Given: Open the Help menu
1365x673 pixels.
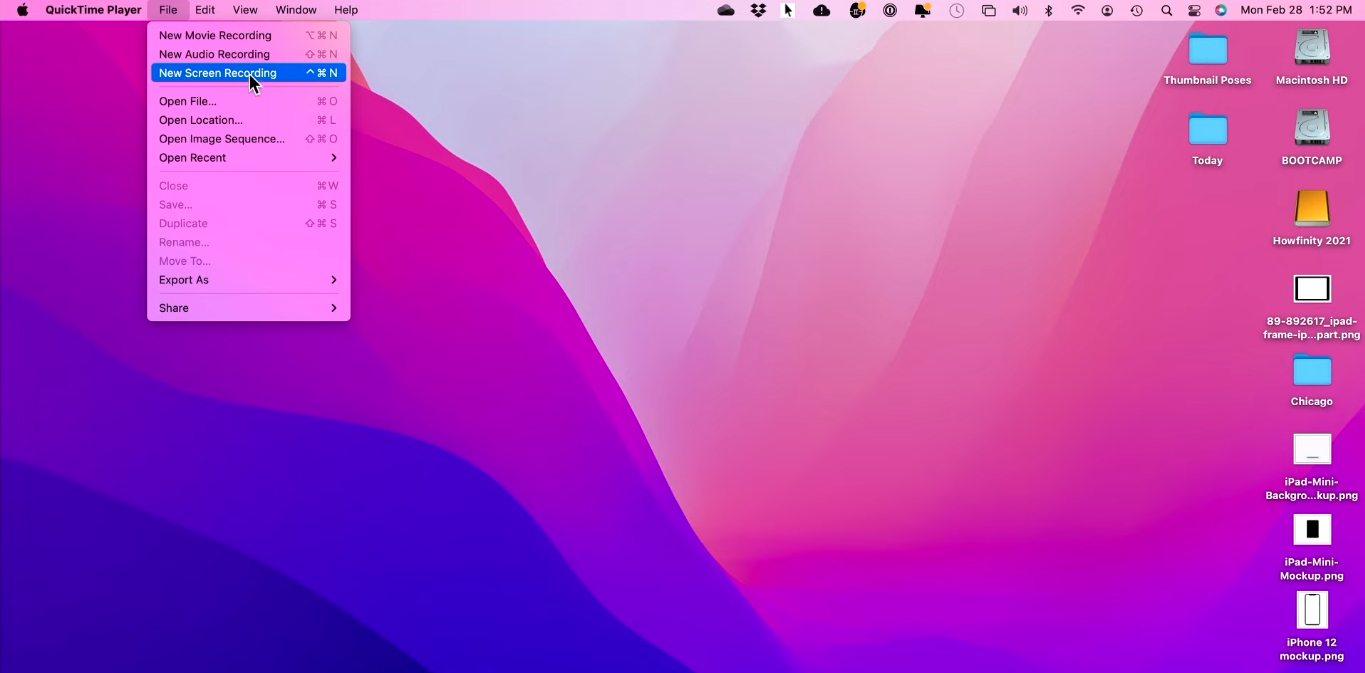Looking at the screenshot, I should coord(346,10).
